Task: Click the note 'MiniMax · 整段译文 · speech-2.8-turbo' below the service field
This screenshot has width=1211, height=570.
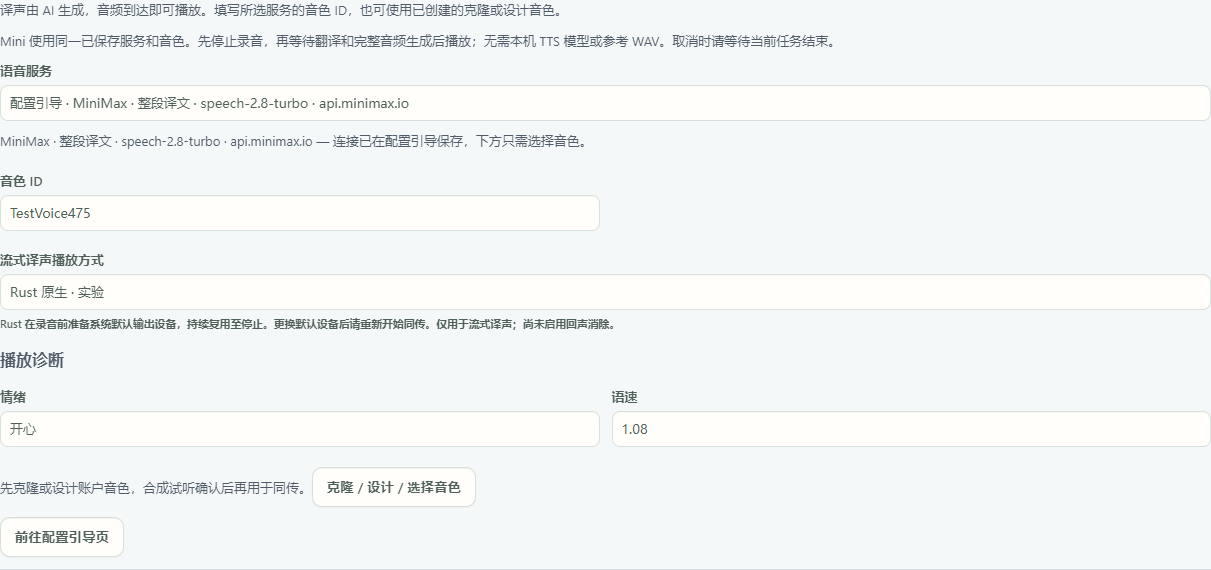Action: (x=293, y=141)
